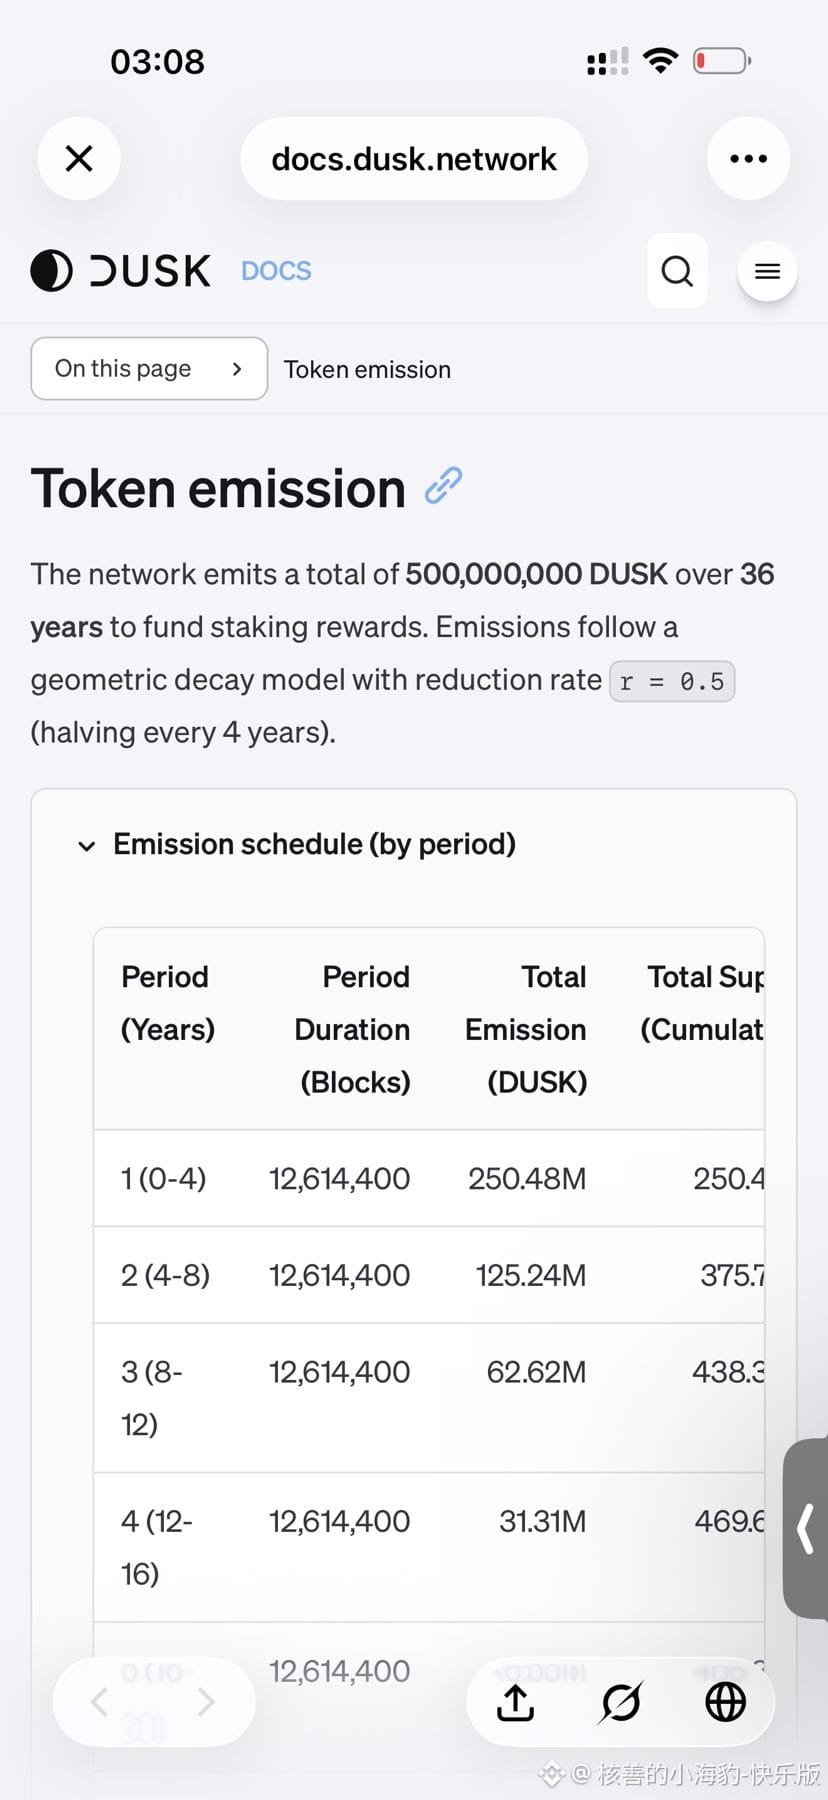Open the three-dot more options menu
The width and height of the screenshot is (828, 1800).
(748, 158)
